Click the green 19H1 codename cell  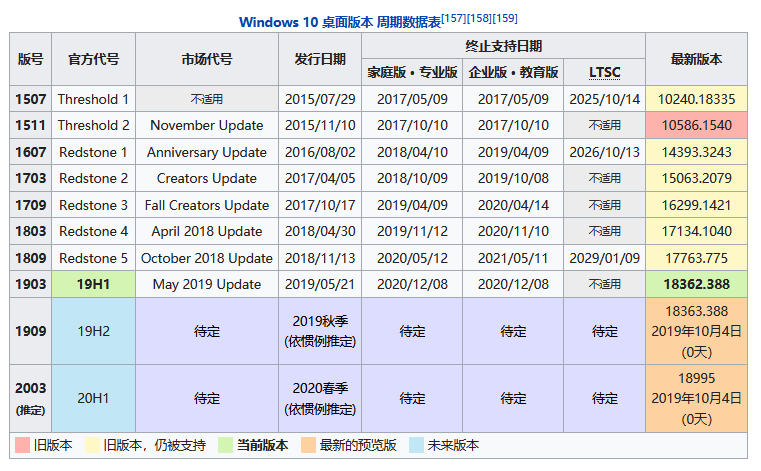93,284
